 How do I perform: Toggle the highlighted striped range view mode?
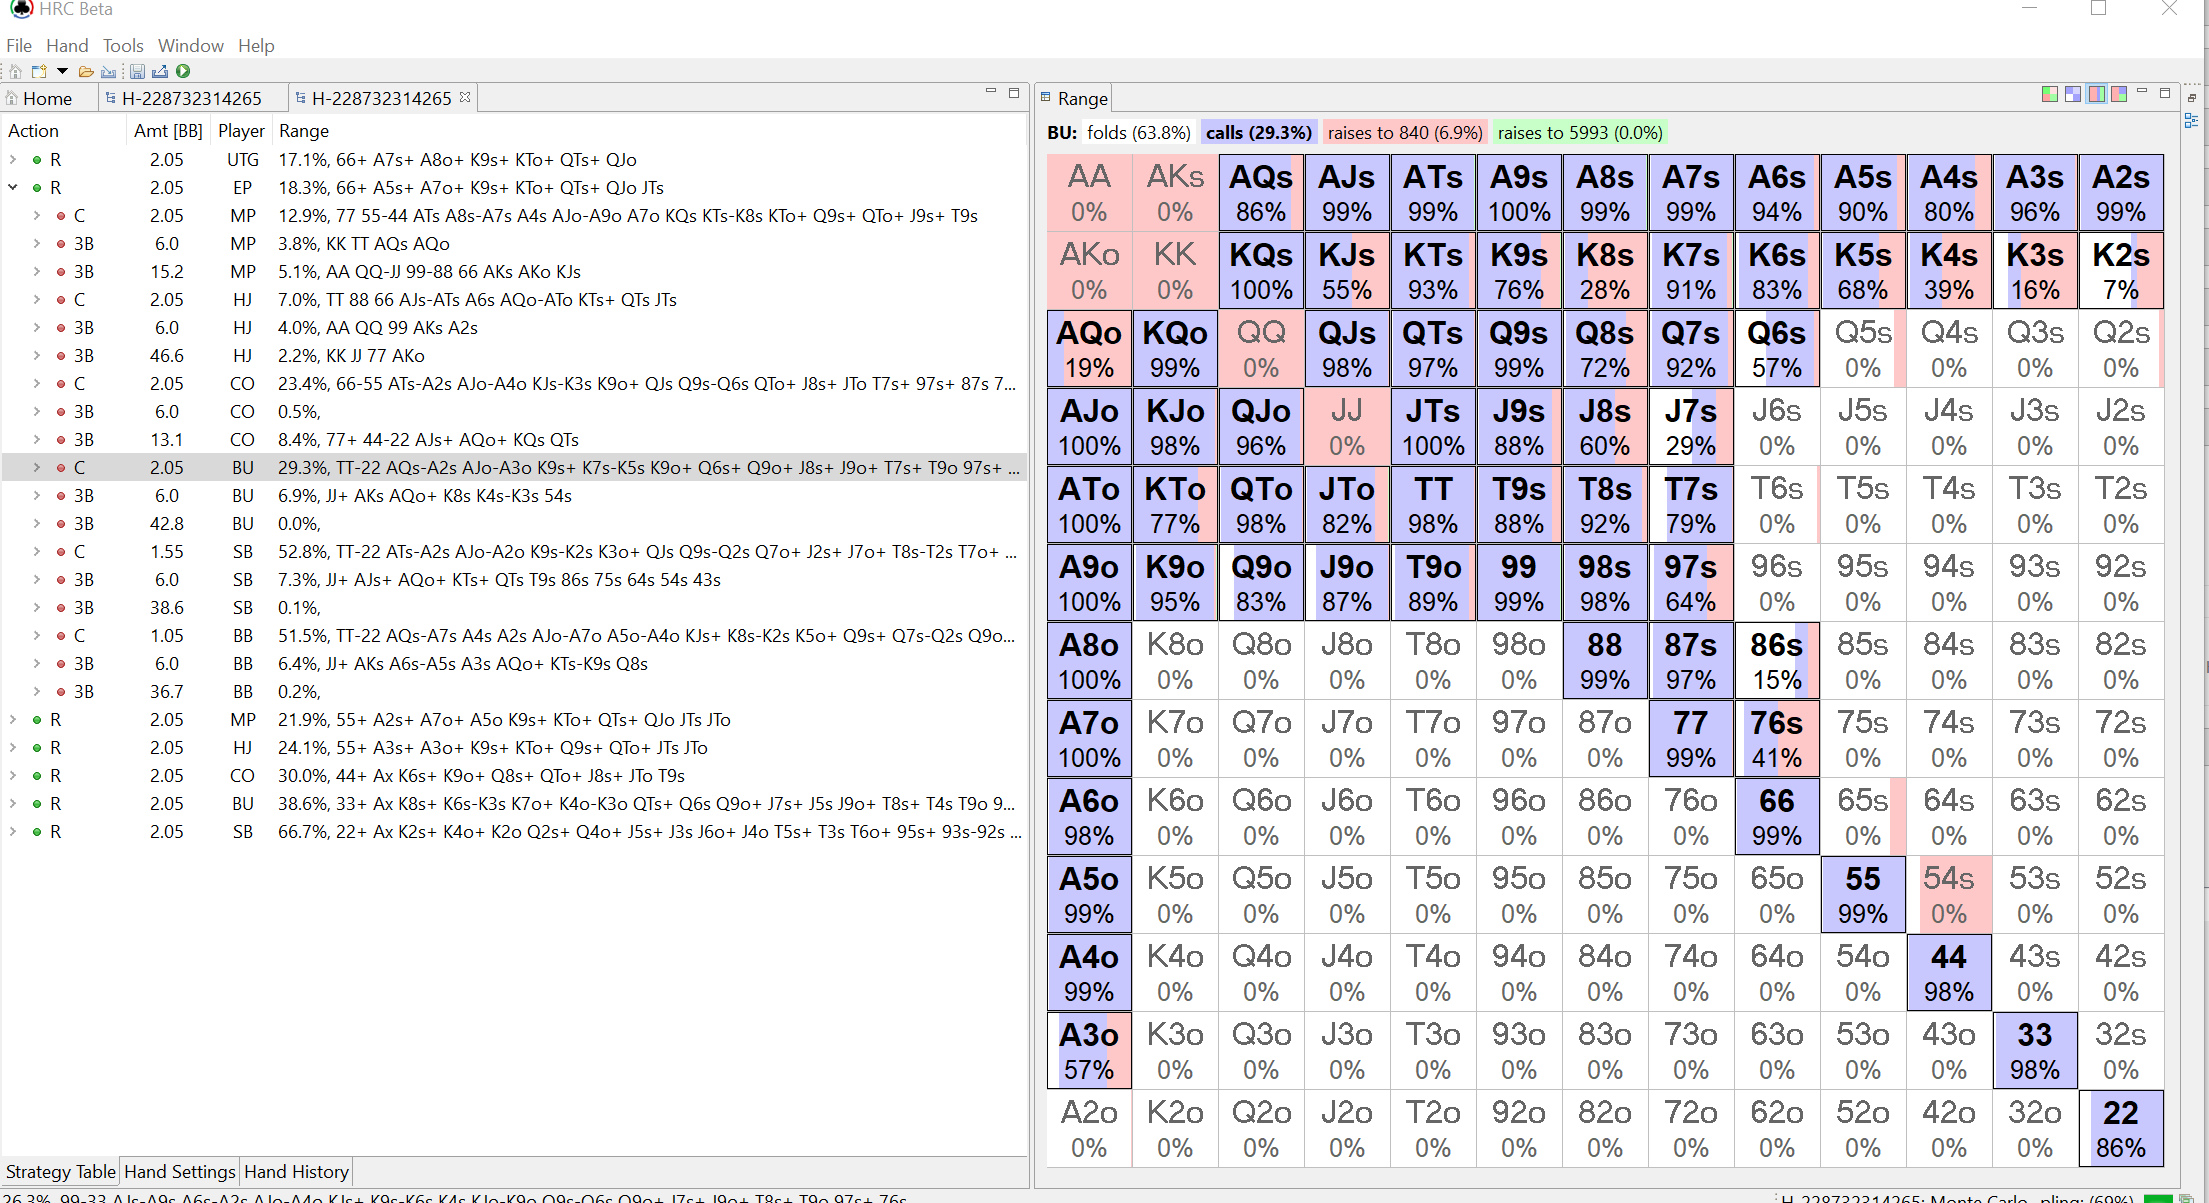point(2096,94)
